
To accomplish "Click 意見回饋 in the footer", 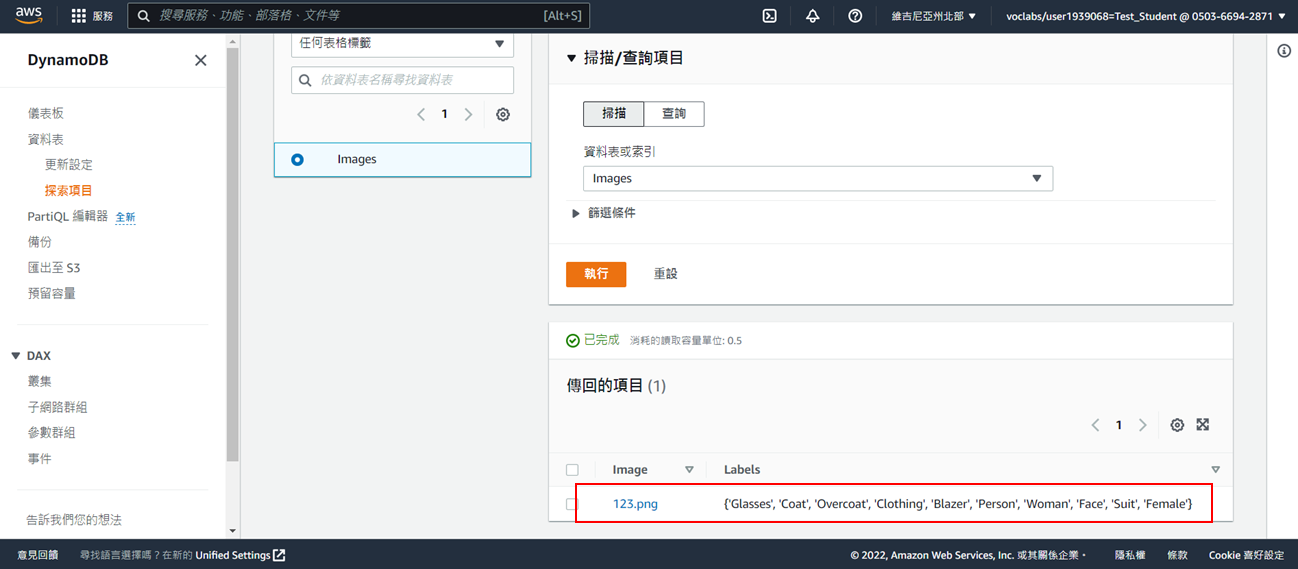I will click(x=38, y=555).
